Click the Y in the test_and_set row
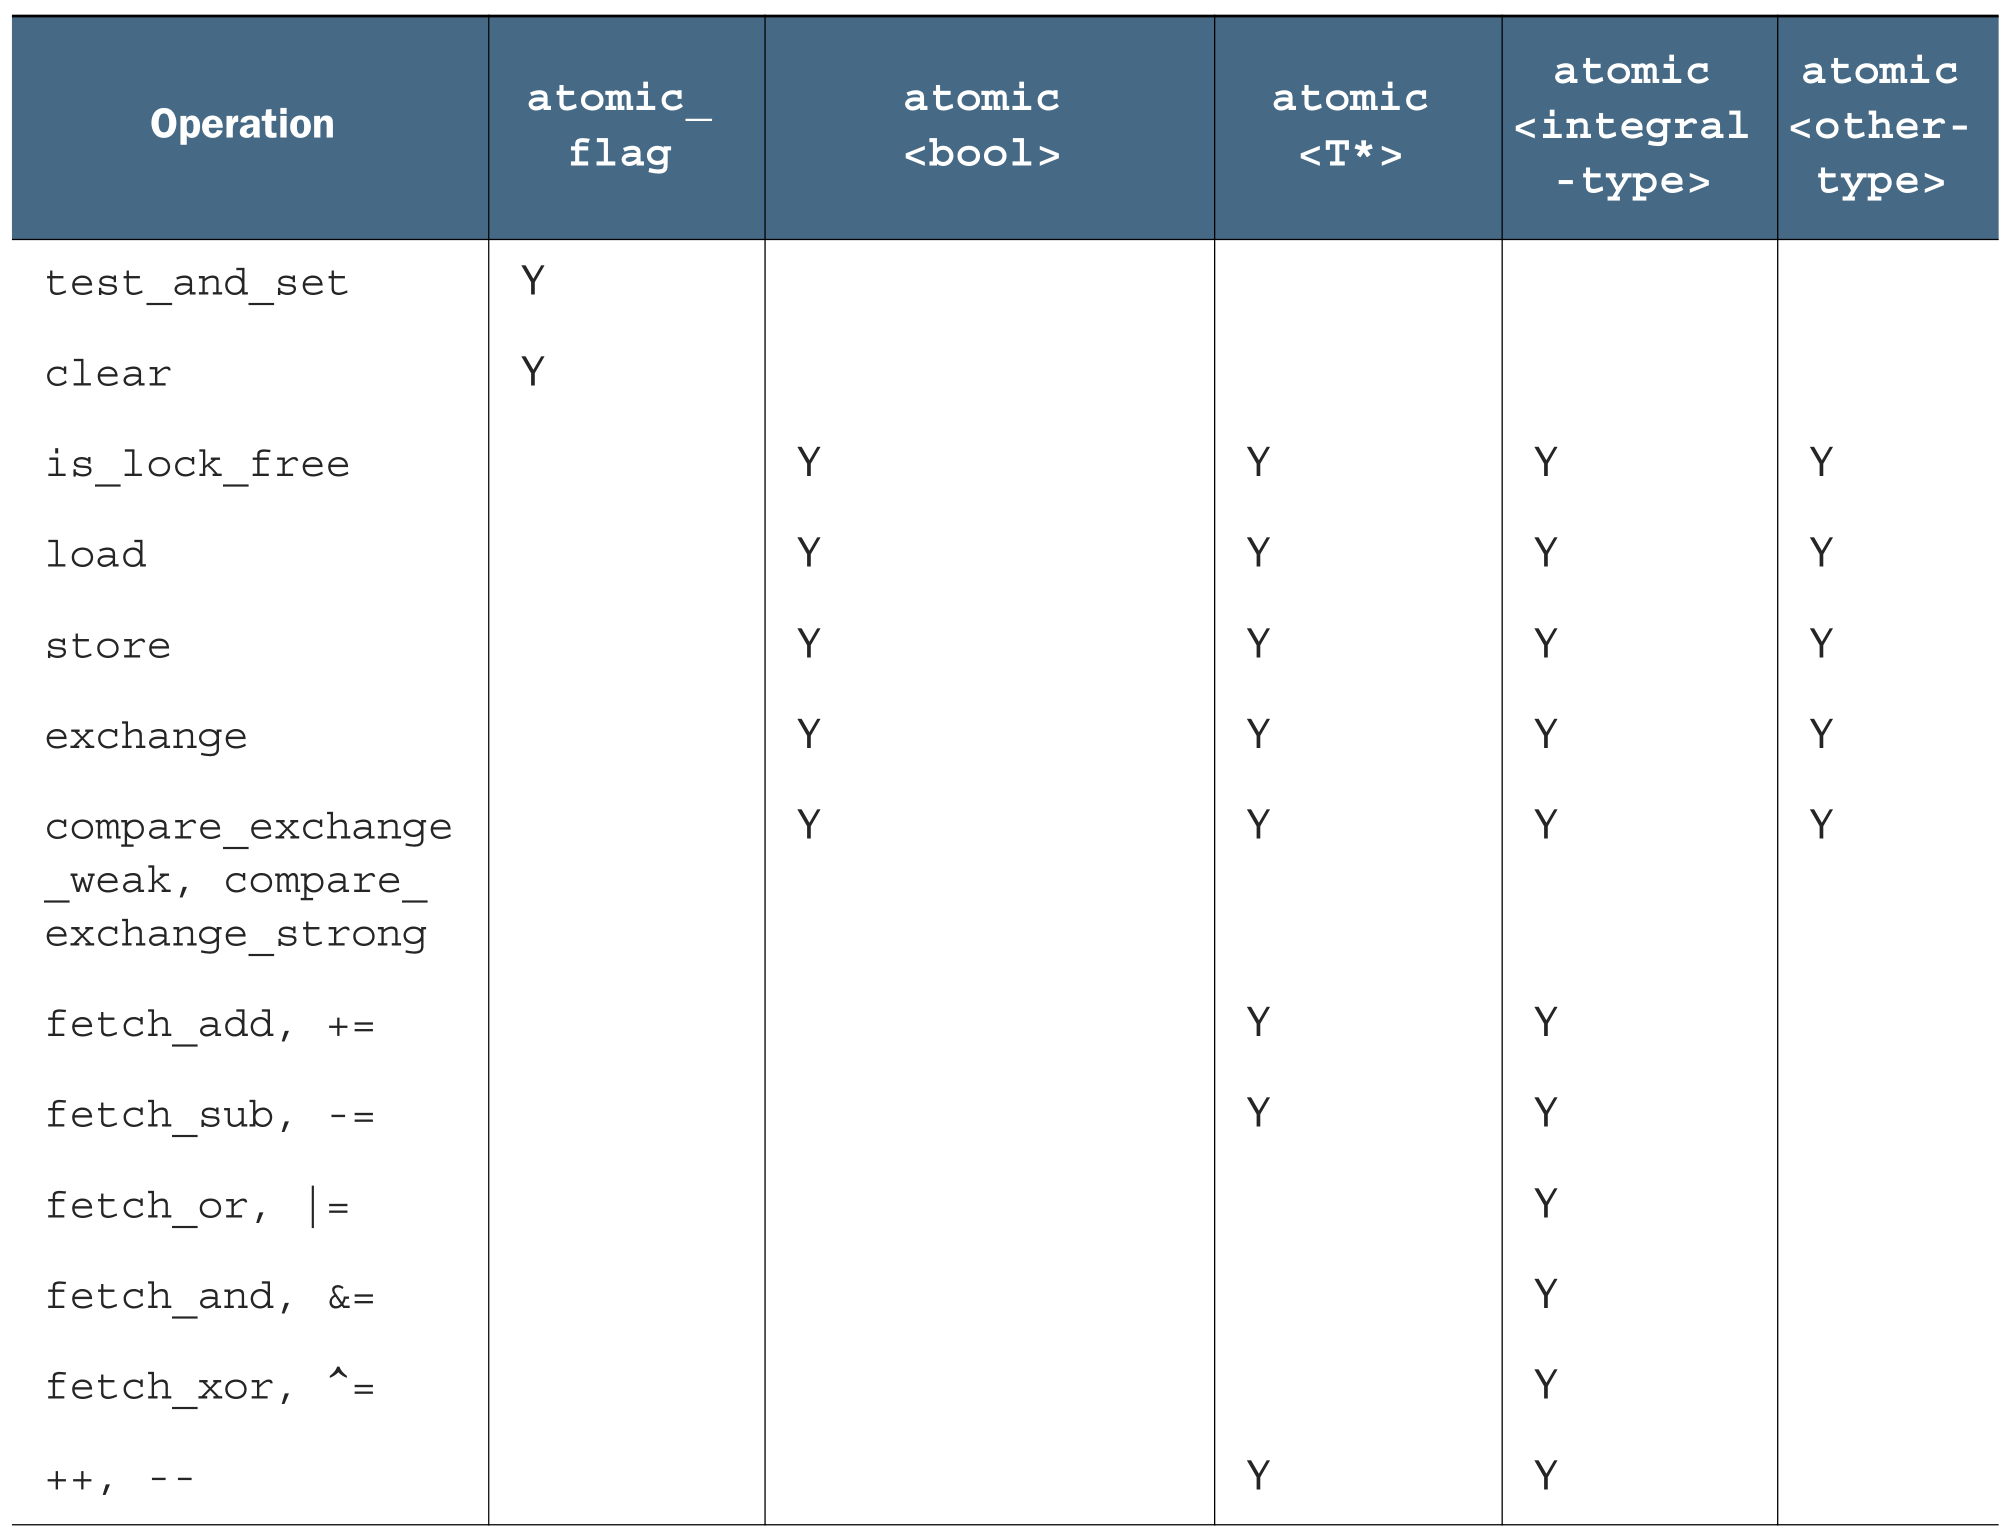 pyautogui.click(x=533, y=281)
